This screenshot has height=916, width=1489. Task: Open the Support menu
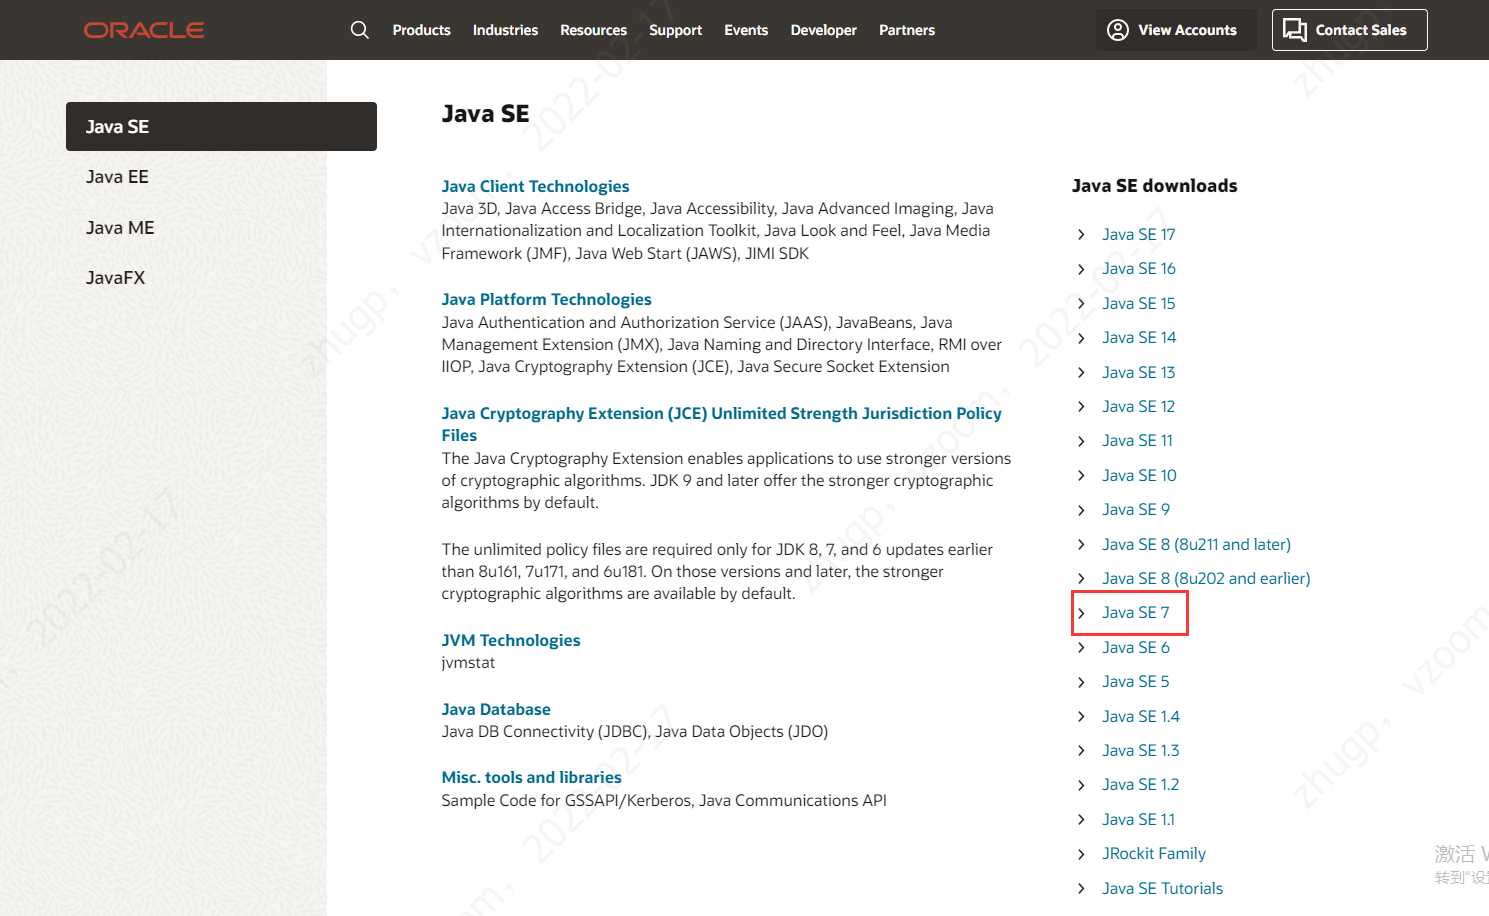pos(675,30)
